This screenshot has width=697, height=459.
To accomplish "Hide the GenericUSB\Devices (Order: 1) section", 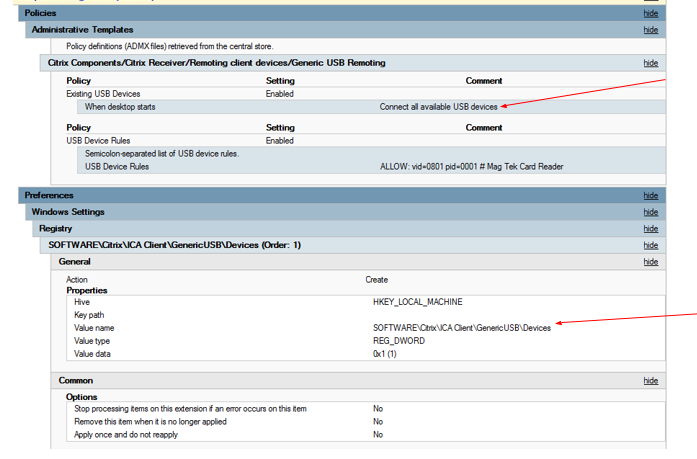I will (x=651, y=245).
